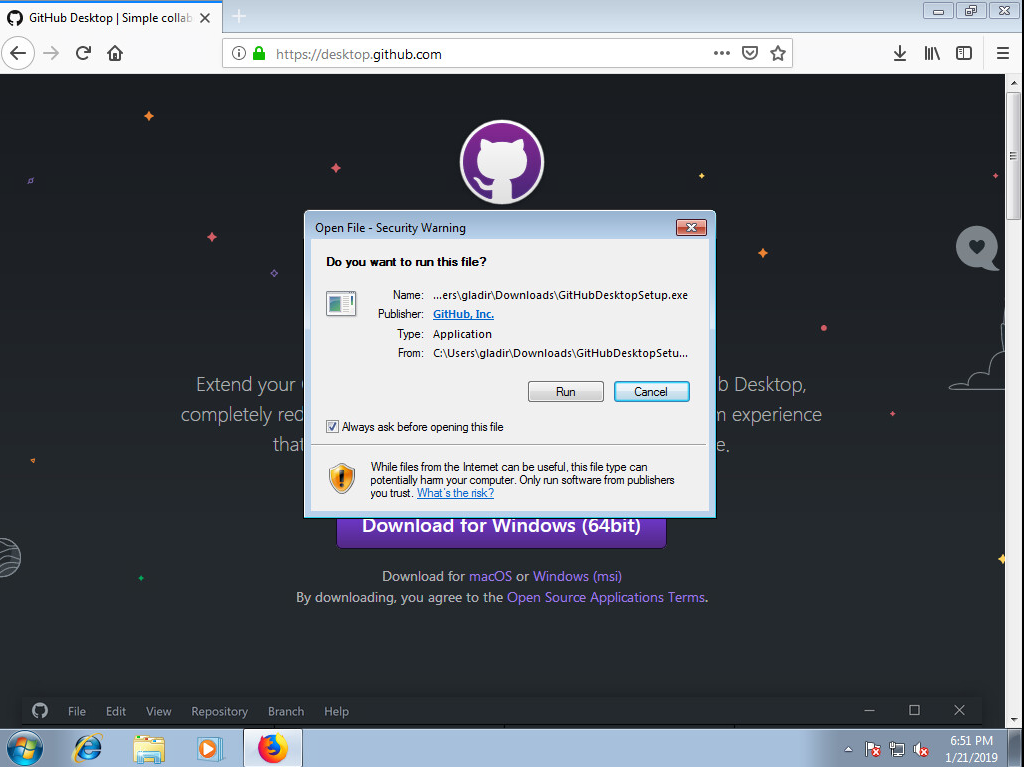This screenshot has width=1024, height=767.
Task: Click the application file icon in dialog
Action: (341, 304)
